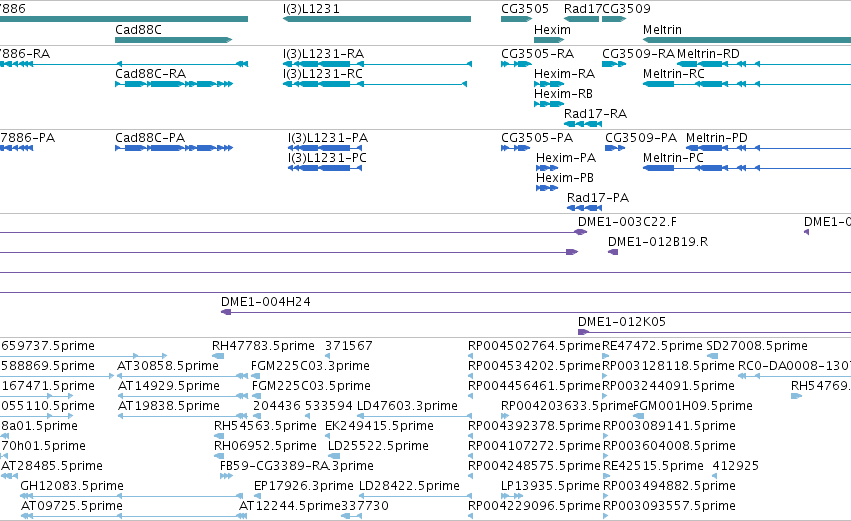Viewport: 851px width, 521px height.
Task: Select the l(3)L1231-RA transcript label
Action: click(x=323, y=54)
